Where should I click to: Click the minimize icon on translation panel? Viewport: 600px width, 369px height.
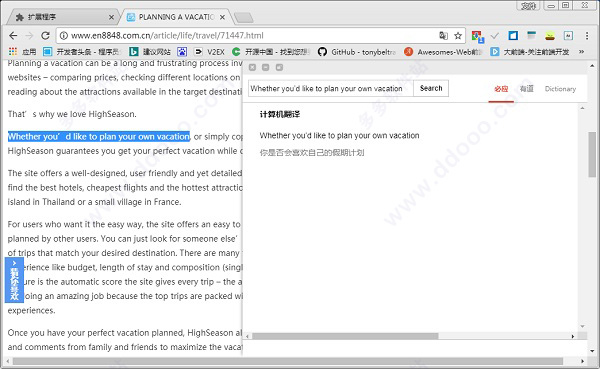(266, 67)
